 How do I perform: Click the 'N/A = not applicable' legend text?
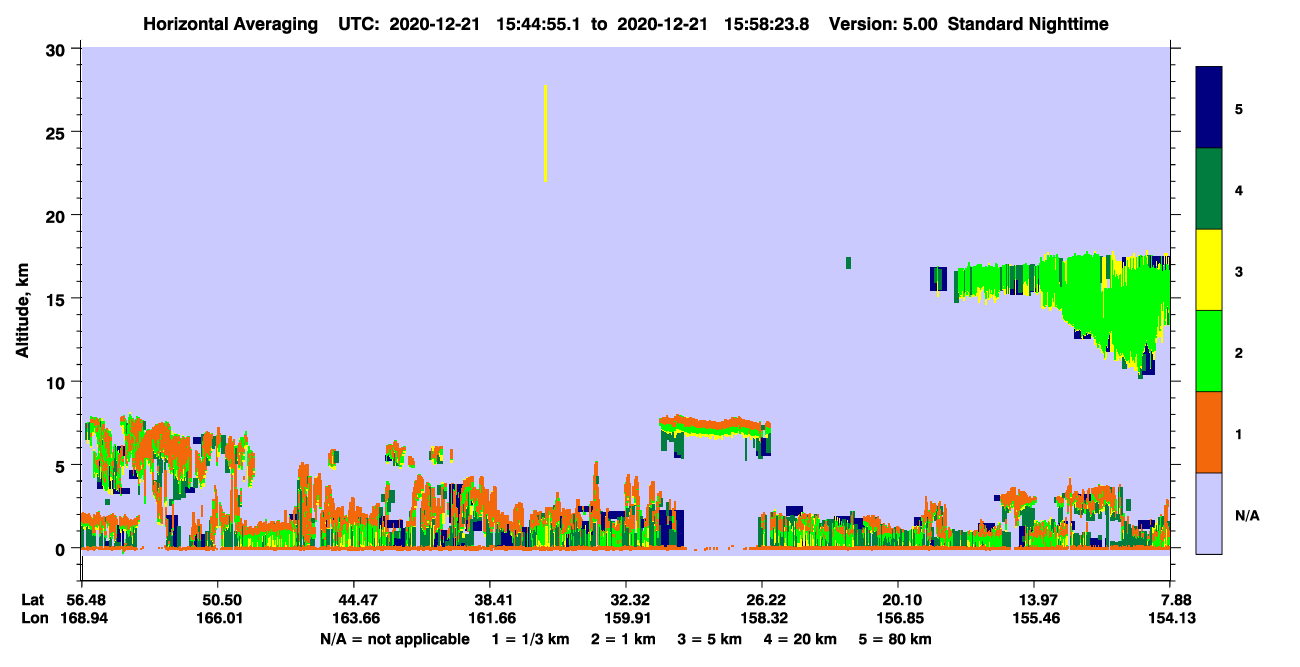tap(394, 639)
